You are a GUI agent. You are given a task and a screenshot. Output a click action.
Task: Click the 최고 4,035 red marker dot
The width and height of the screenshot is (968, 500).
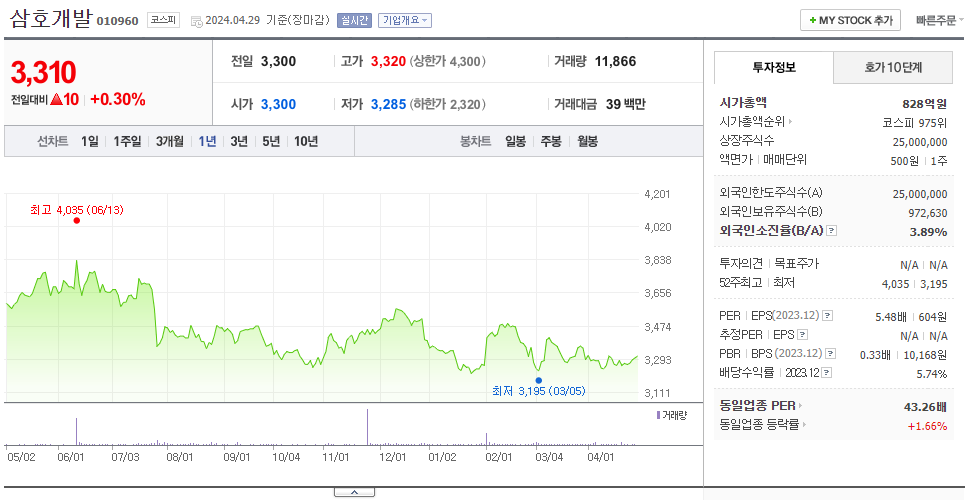coord(77,220)
